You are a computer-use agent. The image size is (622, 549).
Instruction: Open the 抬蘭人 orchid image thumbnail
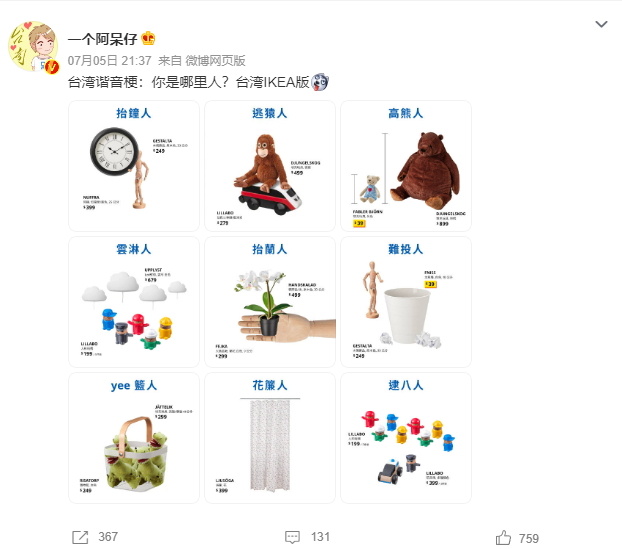(270, 302)
